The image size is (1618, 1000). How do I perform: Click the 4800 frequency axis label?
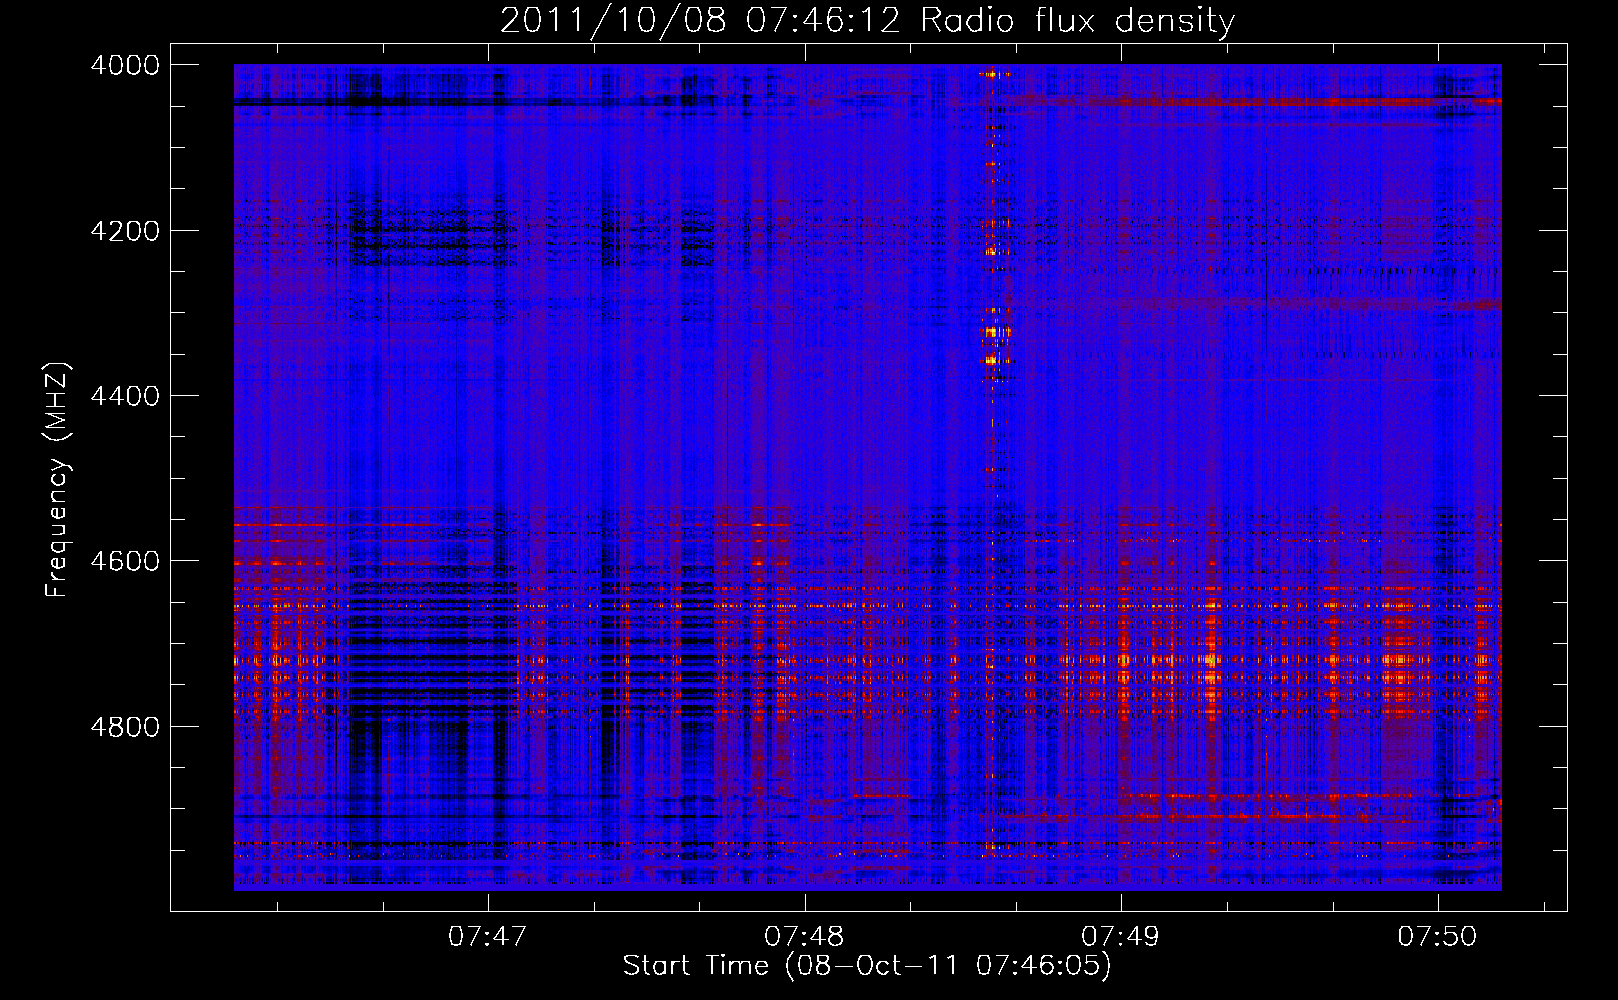tap(125, 726)
